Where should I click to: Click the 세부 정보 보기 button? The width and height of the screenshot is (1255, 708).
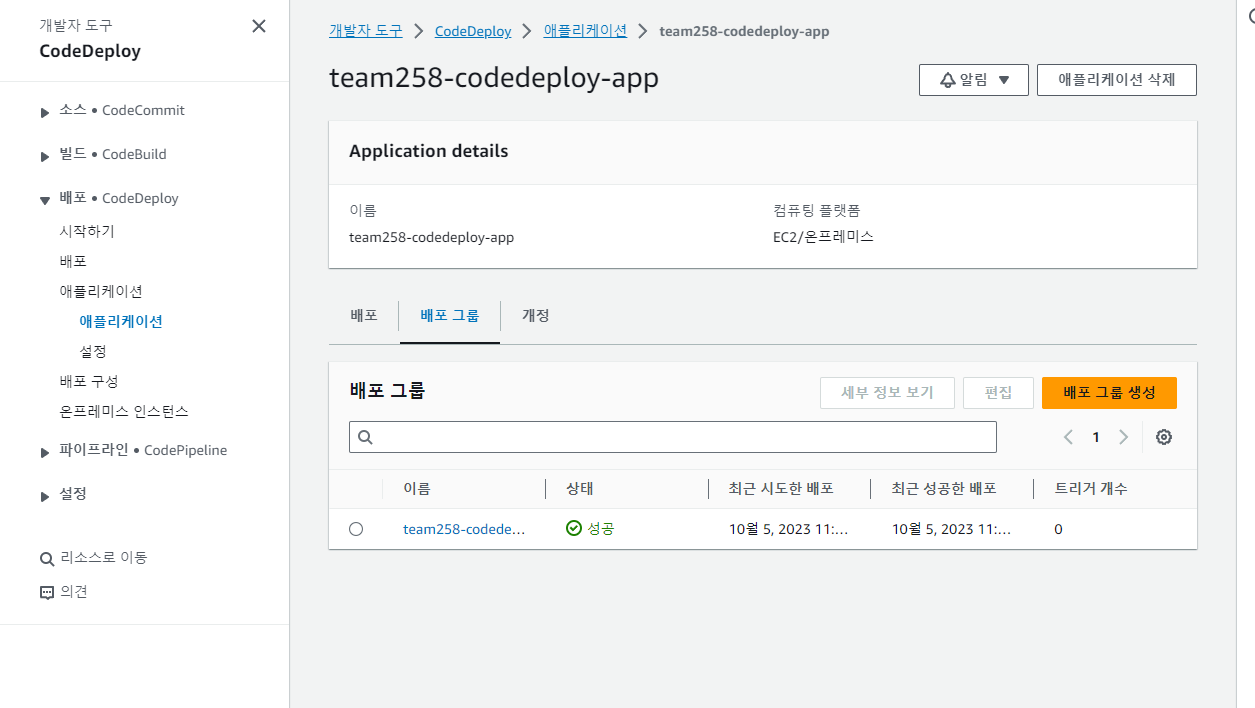point(887,393)
